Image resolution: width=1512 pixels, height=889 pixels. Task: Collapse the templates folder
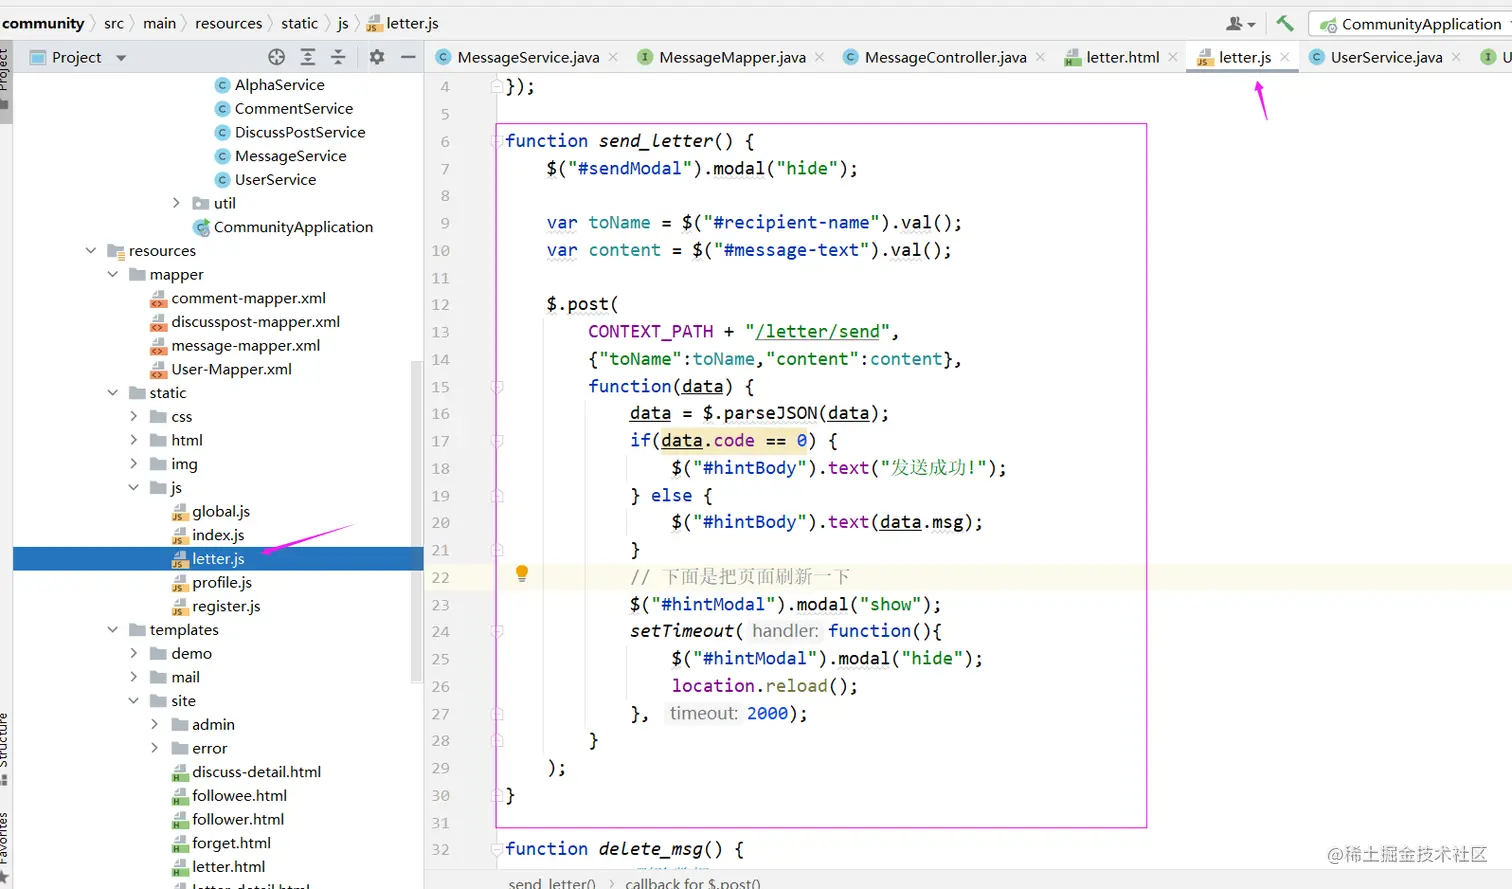pyautogui.click(x=112, y=630)
